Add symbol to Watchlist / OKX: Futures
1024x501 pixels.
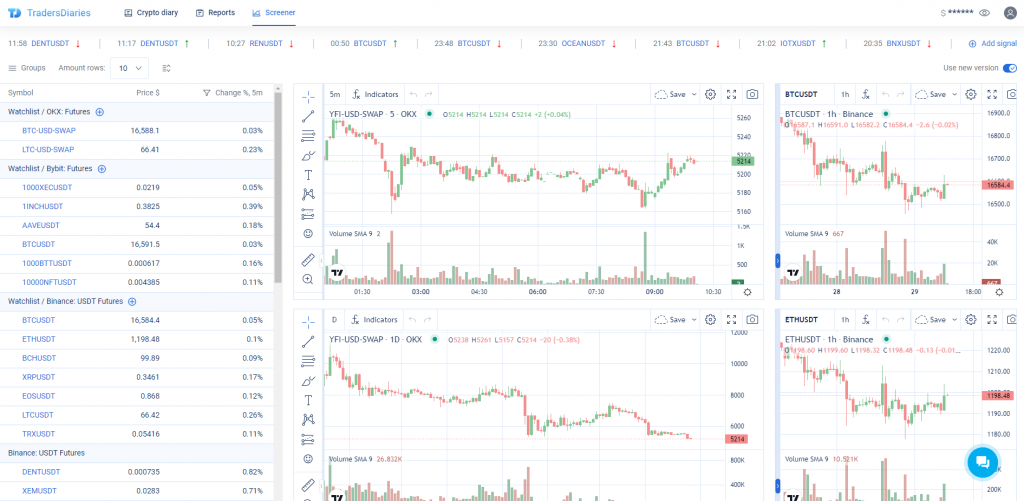100,112
